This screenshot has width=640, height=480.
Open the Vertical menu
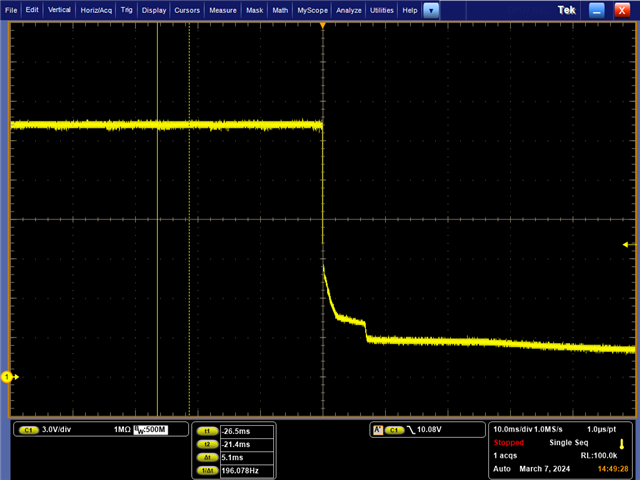59,10
